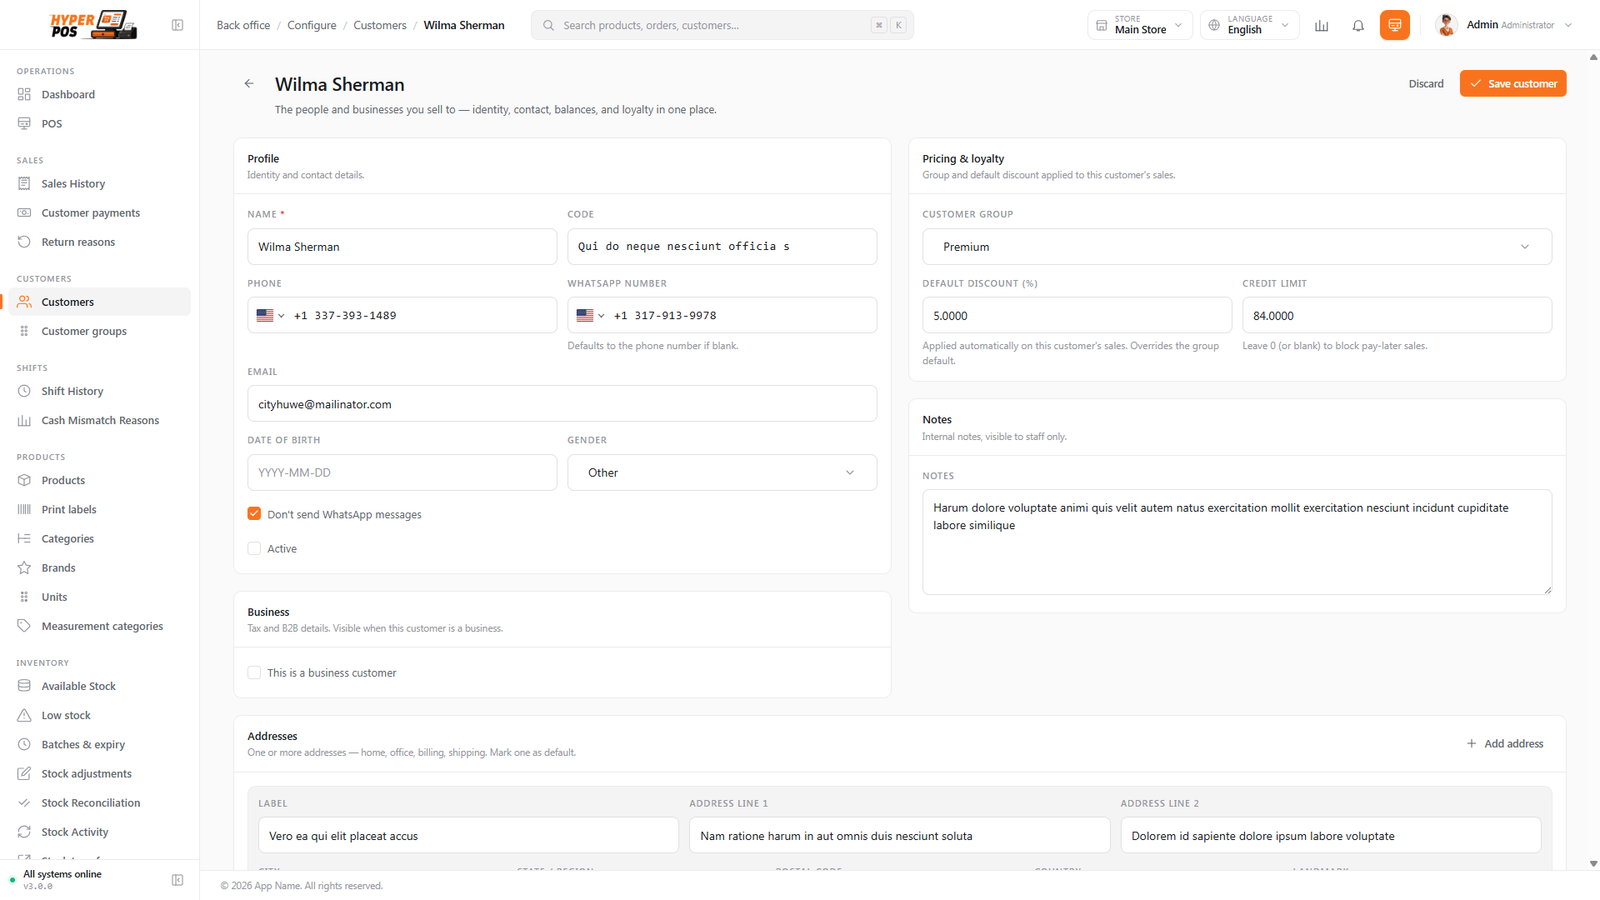This screenshot has height=900, width=1600.
Task: Click the Date of Birth field
Action: click(x=402, y=473)
